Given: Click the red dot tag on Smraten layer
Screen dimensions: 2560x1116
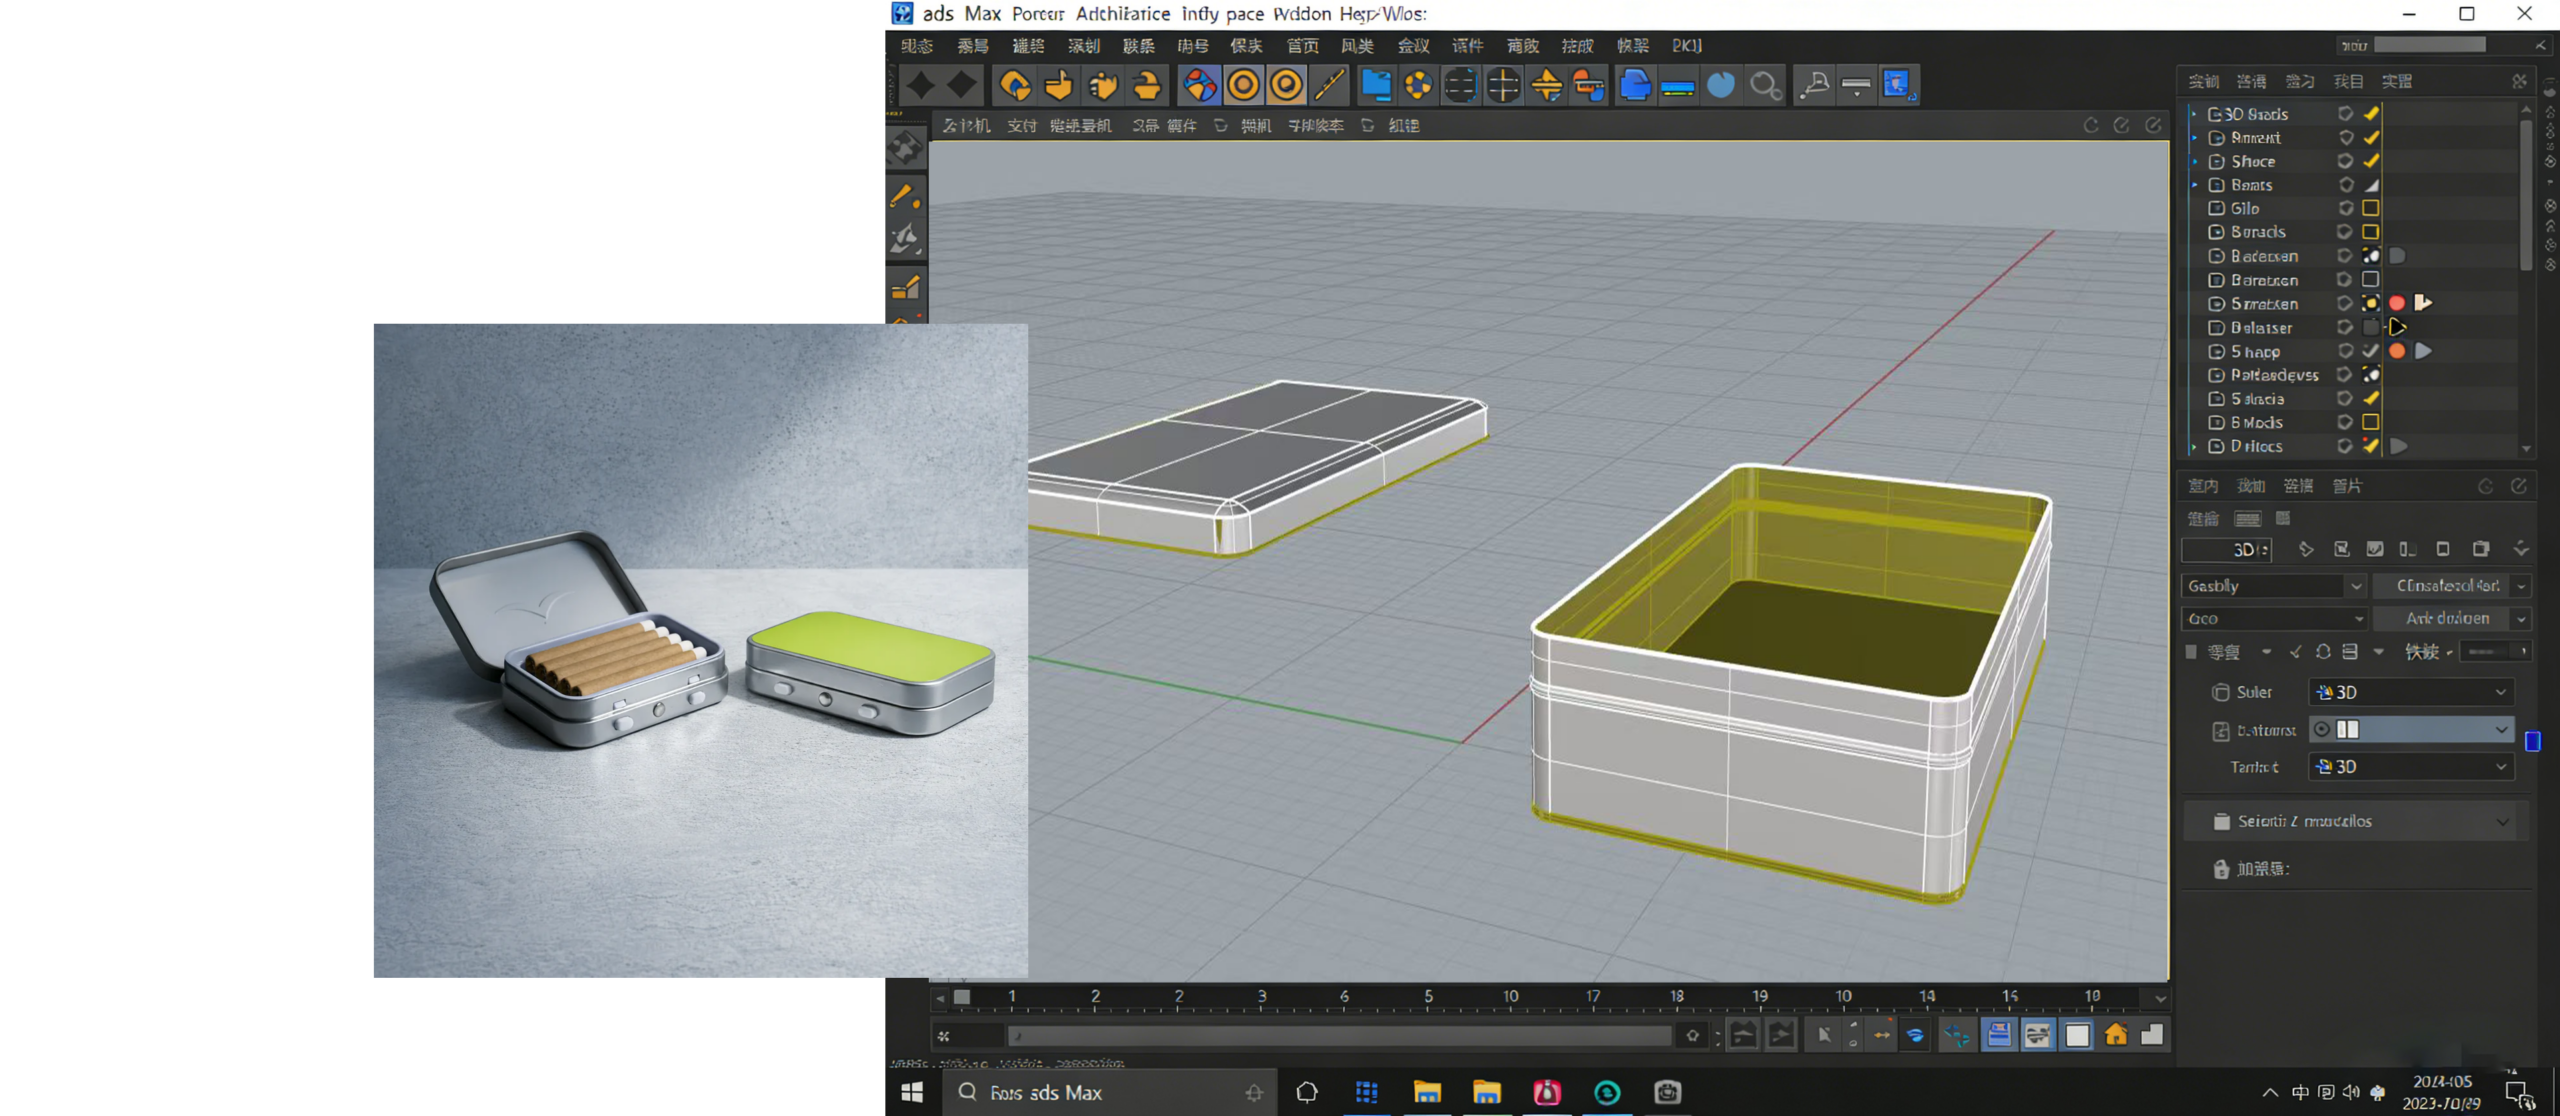Looking at the screenshot, I should [2397, 303].
